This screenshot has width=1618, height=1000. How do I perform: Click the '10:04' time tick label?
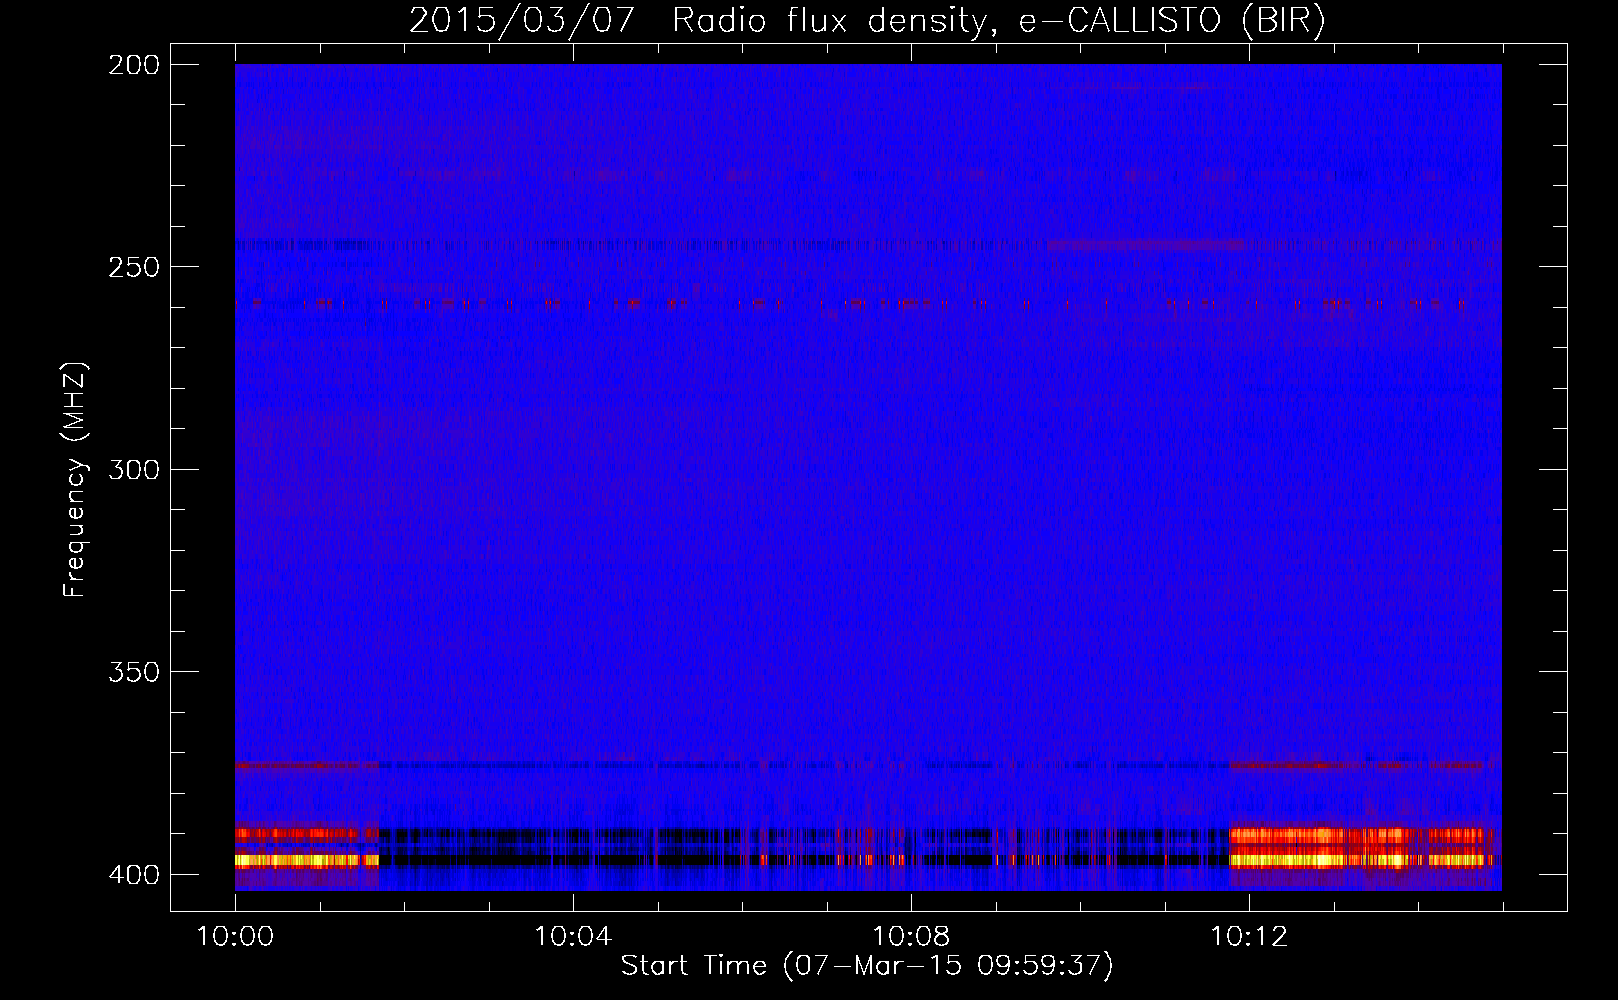pos(573,937)
